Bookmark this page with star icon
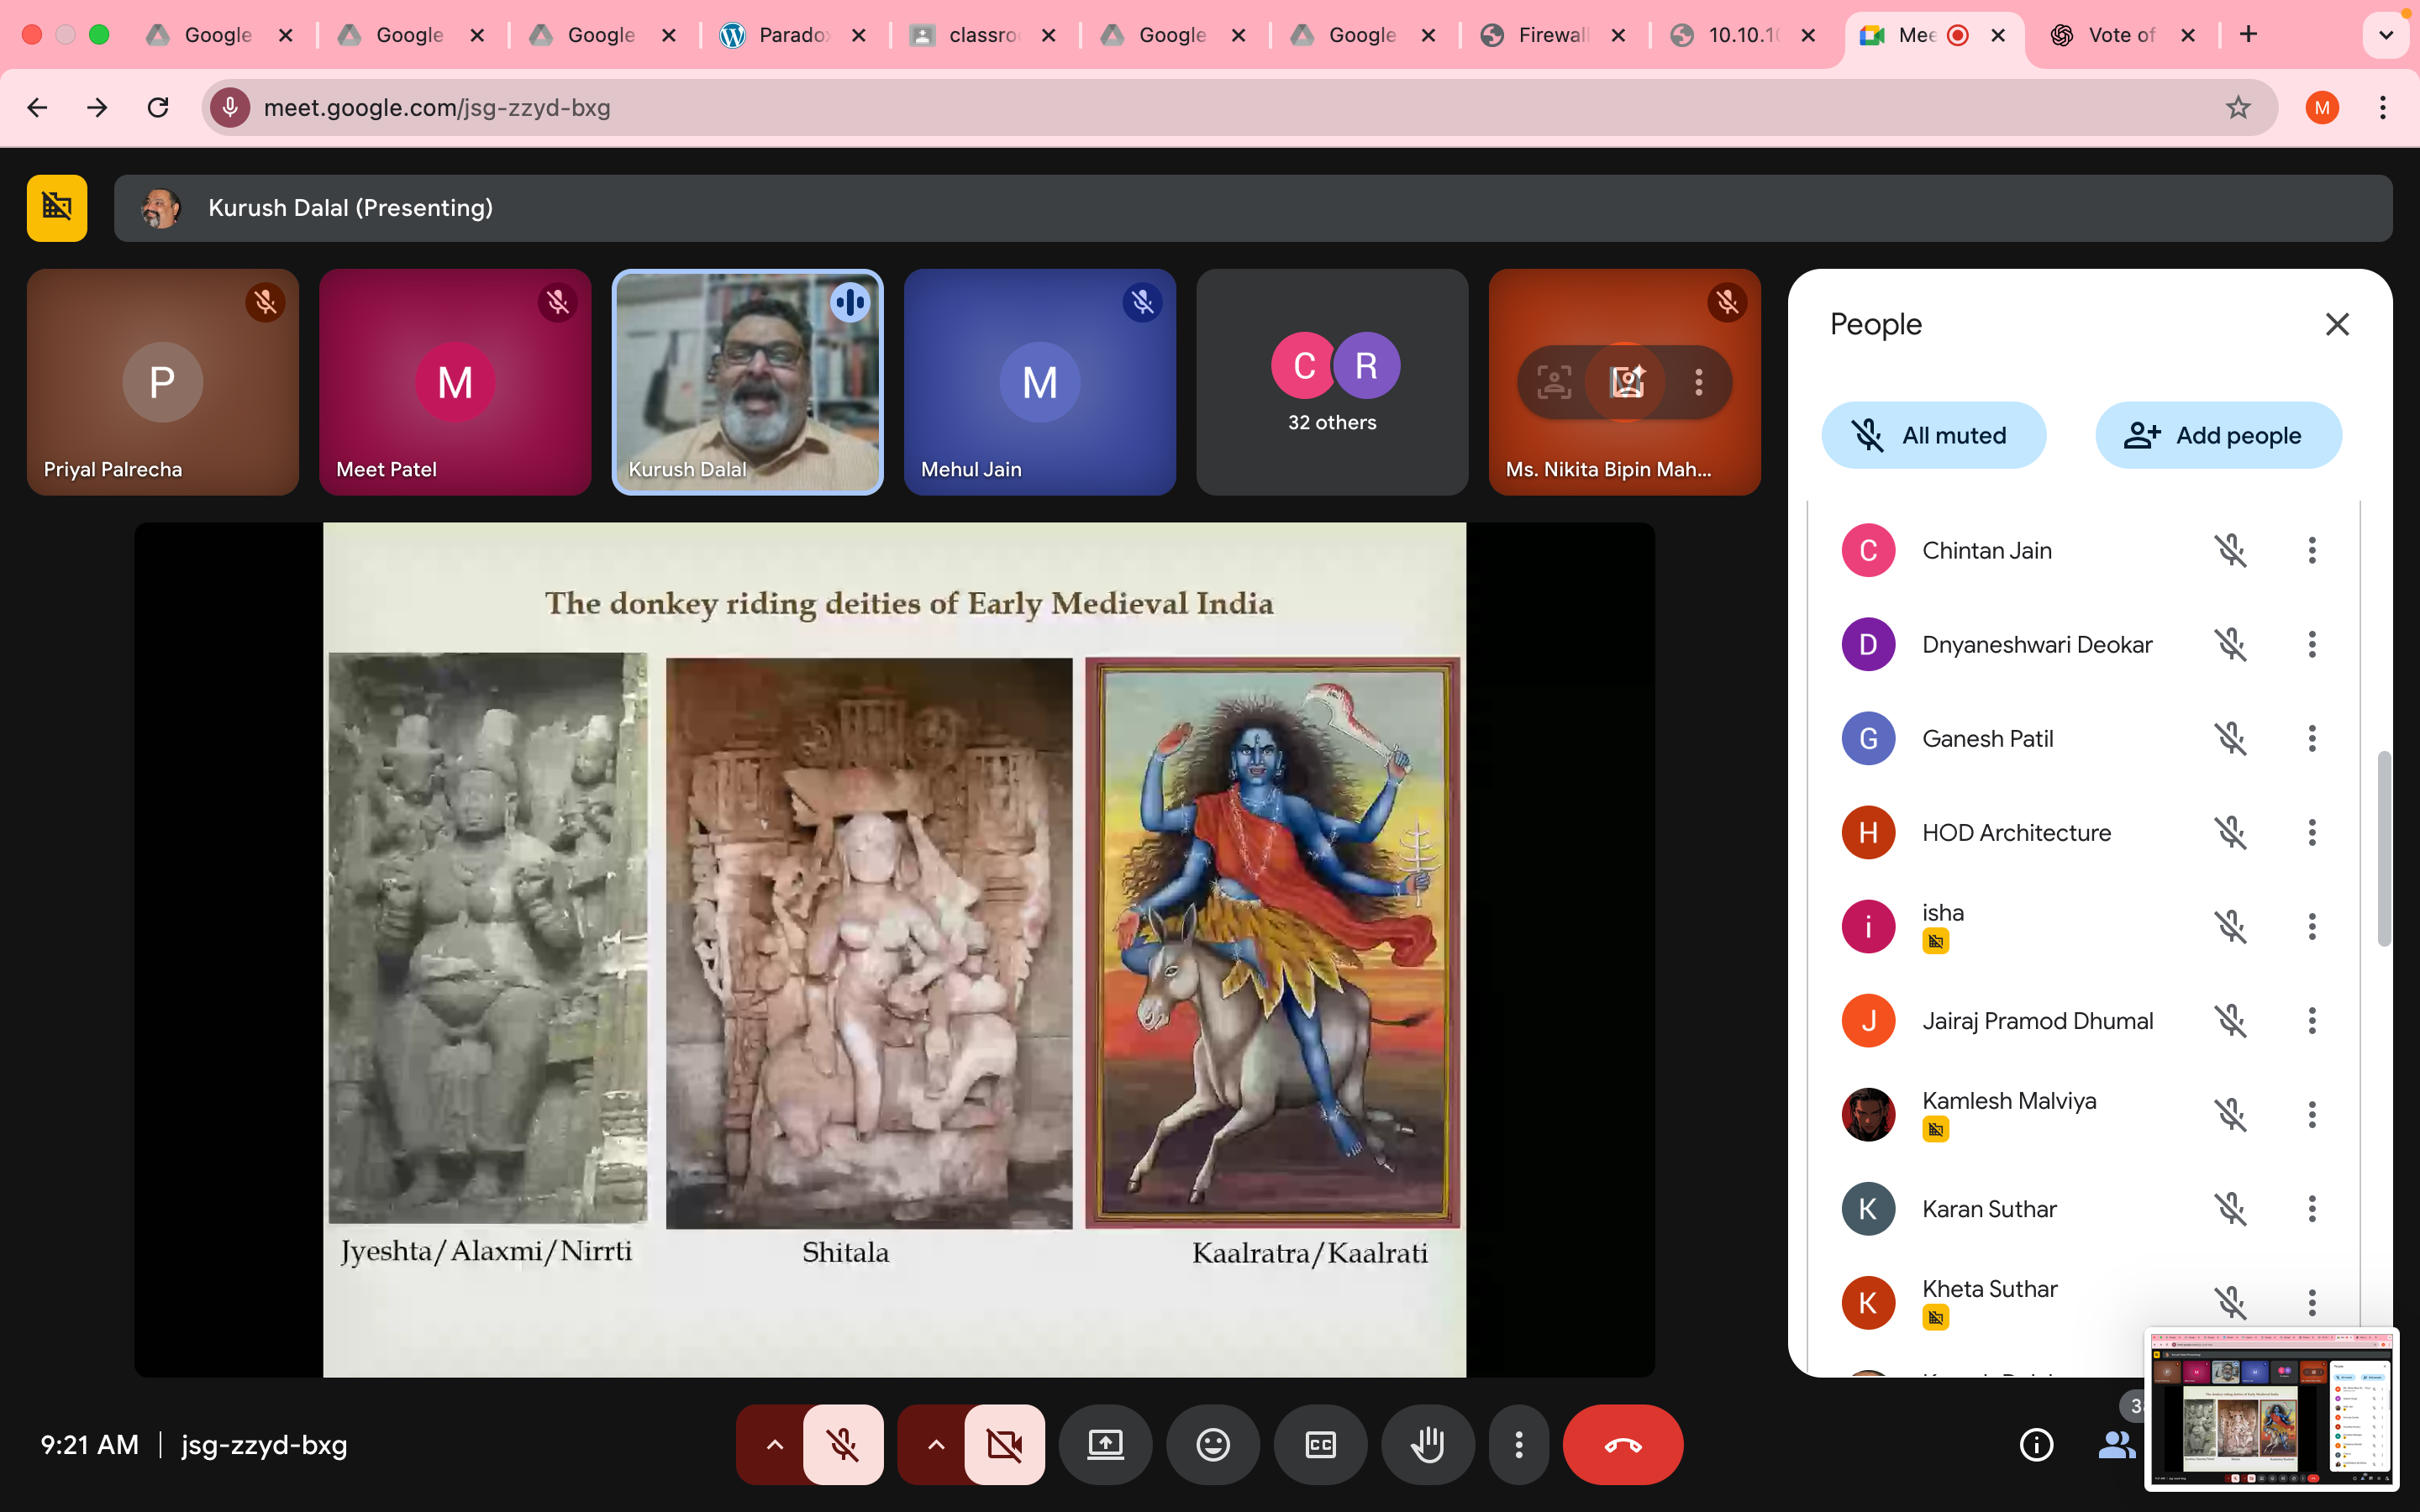The image size is (2420, 1512). [2238, 107]
